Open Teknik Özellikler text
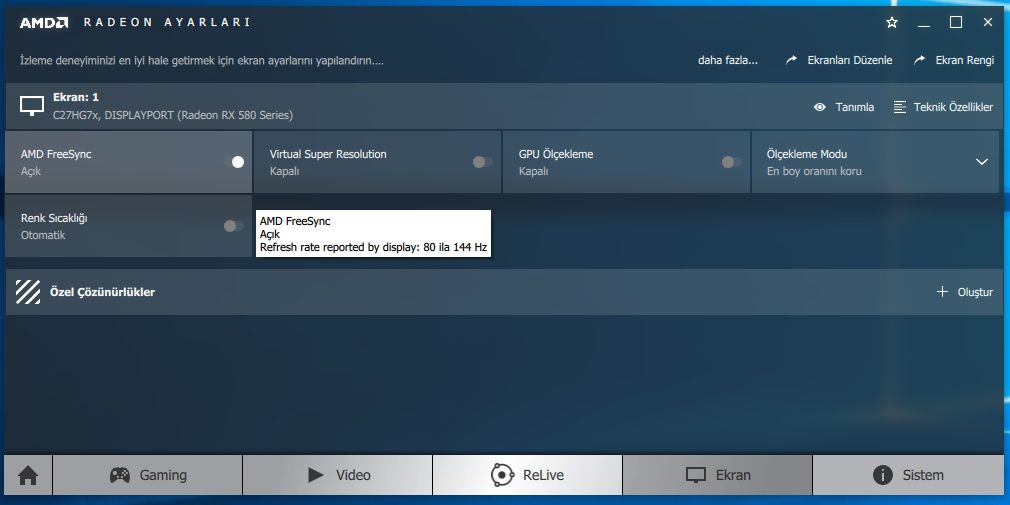This screenshot has width=1010, height=505. 953,107
